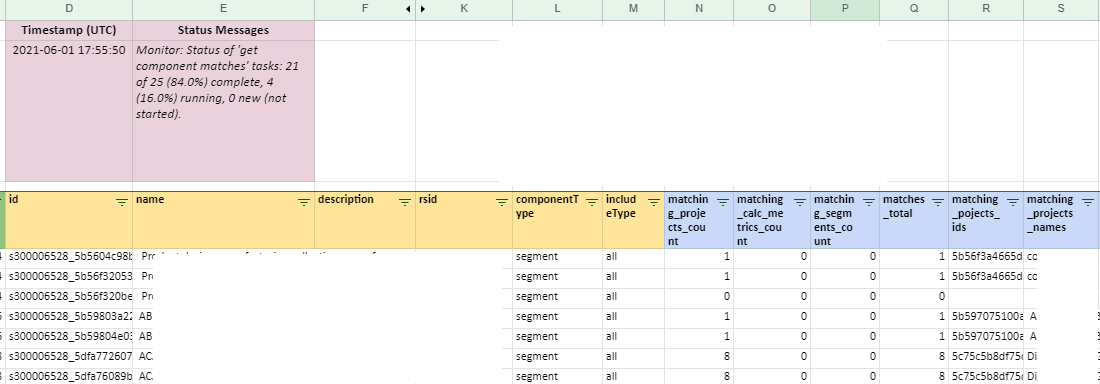The height and width of the screenshot is (384, 1100).
Task: Open filter for matches_total column
Action: tap(938, 201)
